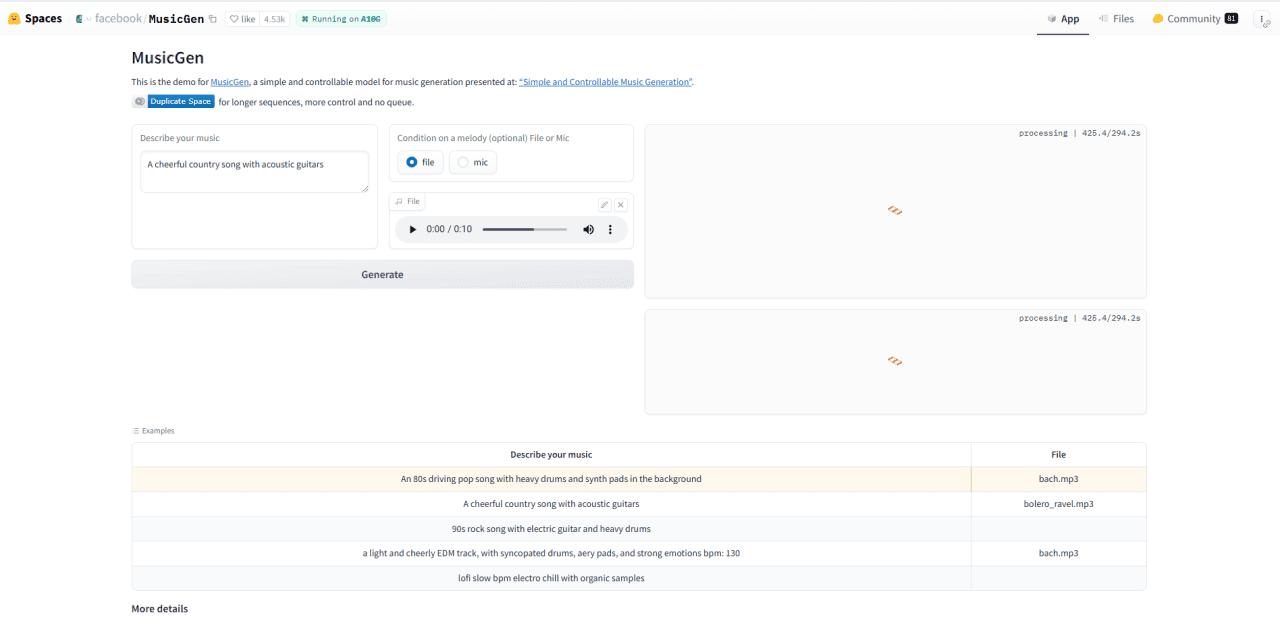
Task: Click the Running on A10G status badge
Action: (x=341, y=19)
